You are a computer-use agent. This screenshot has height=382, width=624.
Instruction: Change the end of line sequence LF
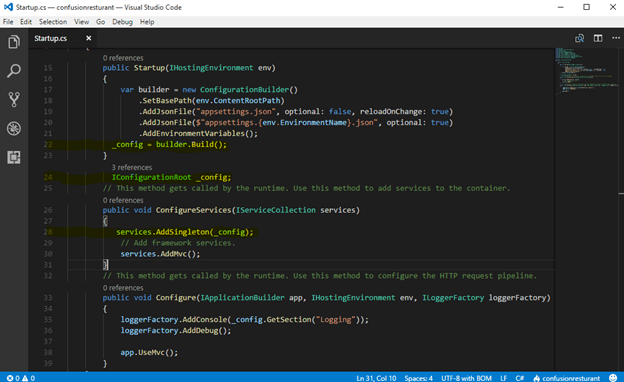pyautogui.click(x=503, y=378)
